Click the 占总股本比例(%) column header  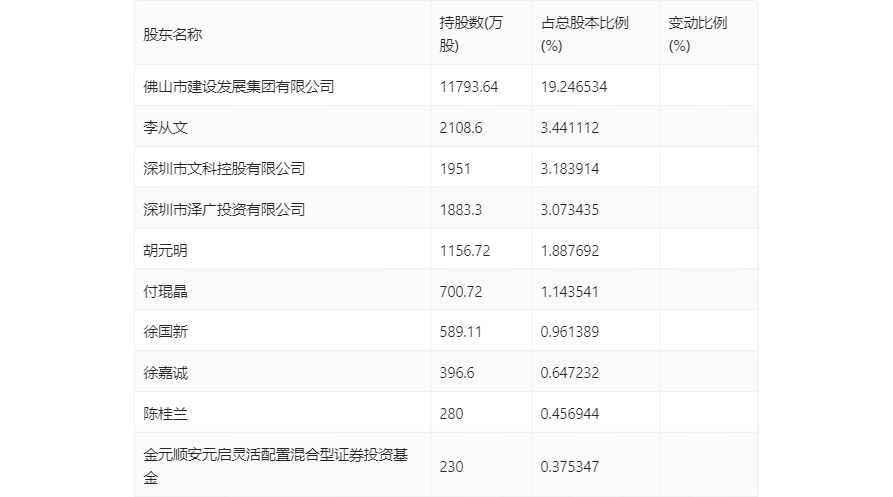point(584,34)
